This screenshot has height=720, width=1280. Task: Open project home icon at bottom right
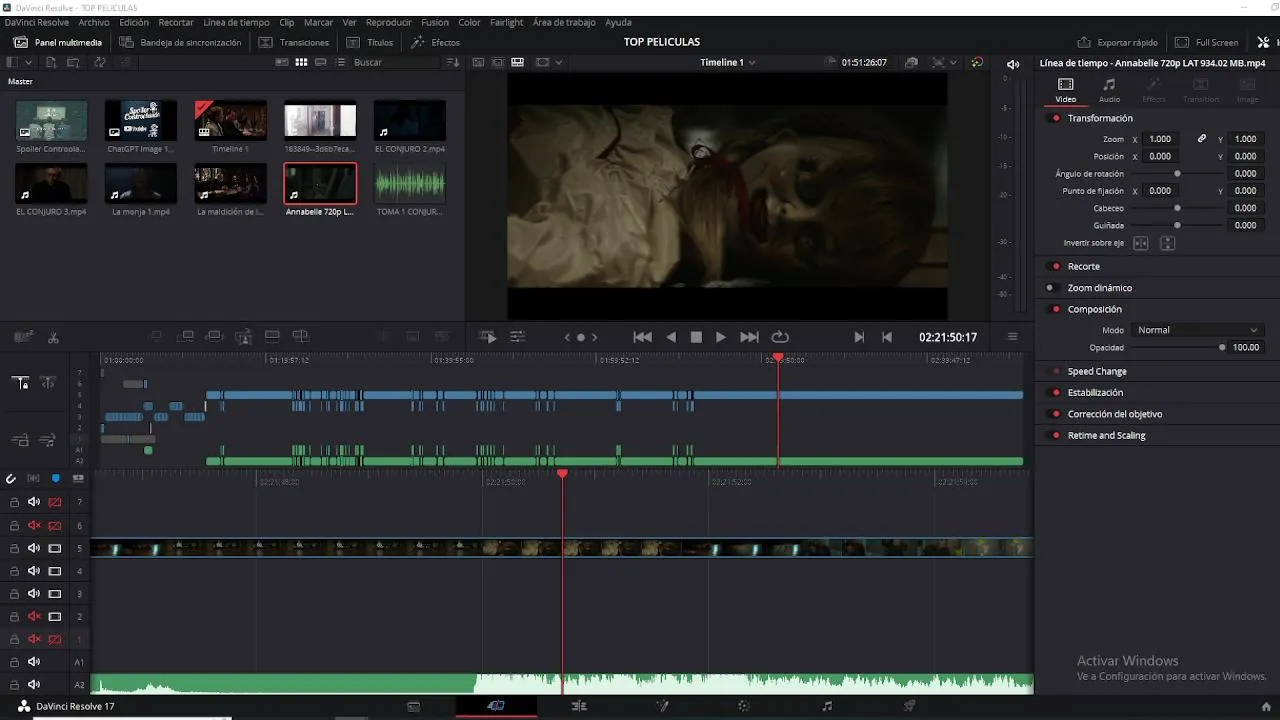(1266, 707)
